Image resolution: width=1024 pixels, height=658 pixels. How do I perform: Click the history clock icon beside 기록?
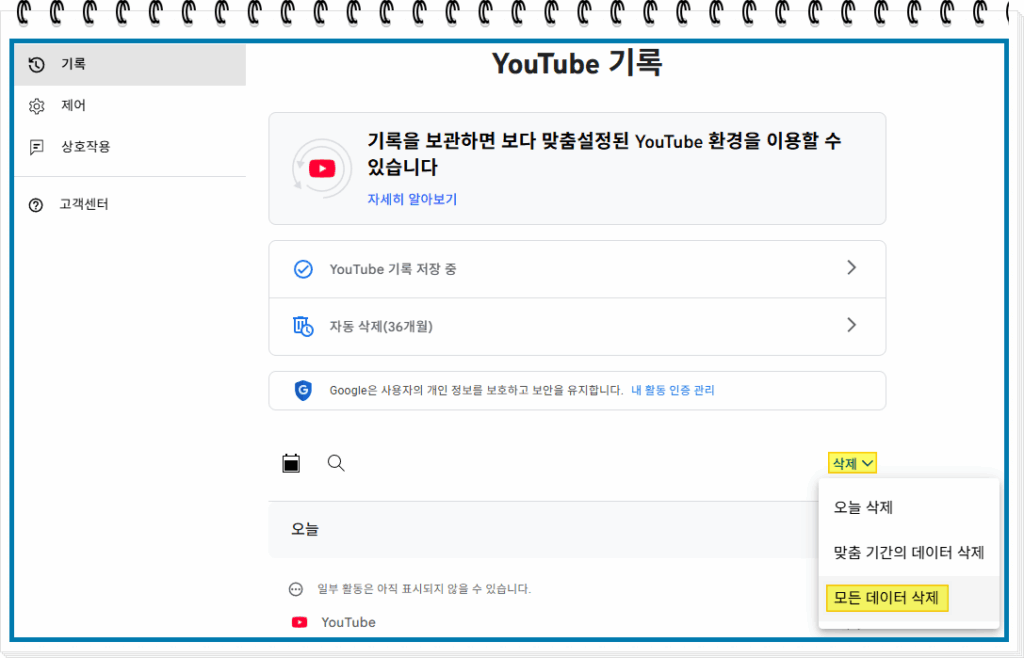[37, 65]
